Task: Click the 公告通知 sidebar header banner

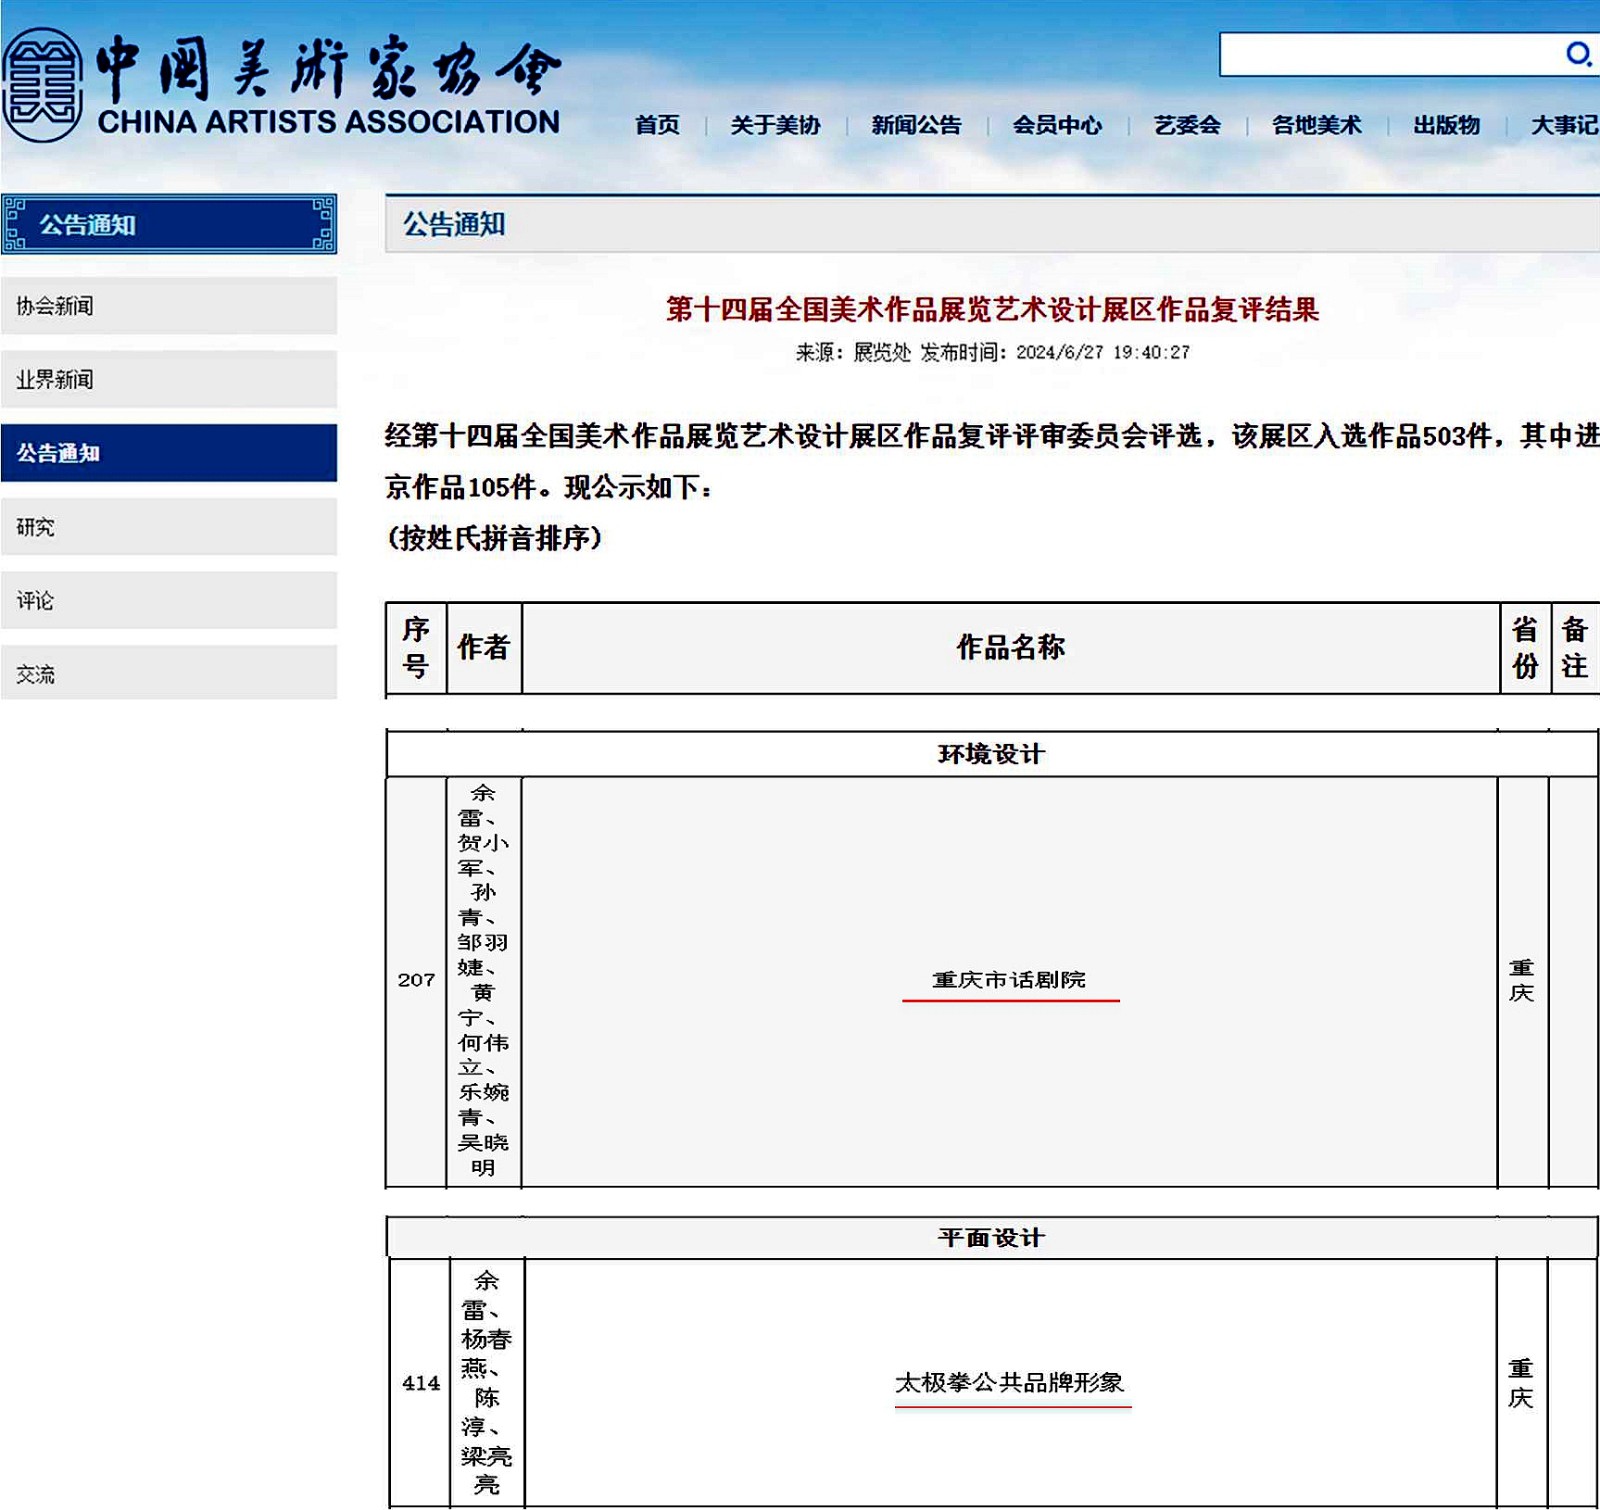Action: coord(169,224)
